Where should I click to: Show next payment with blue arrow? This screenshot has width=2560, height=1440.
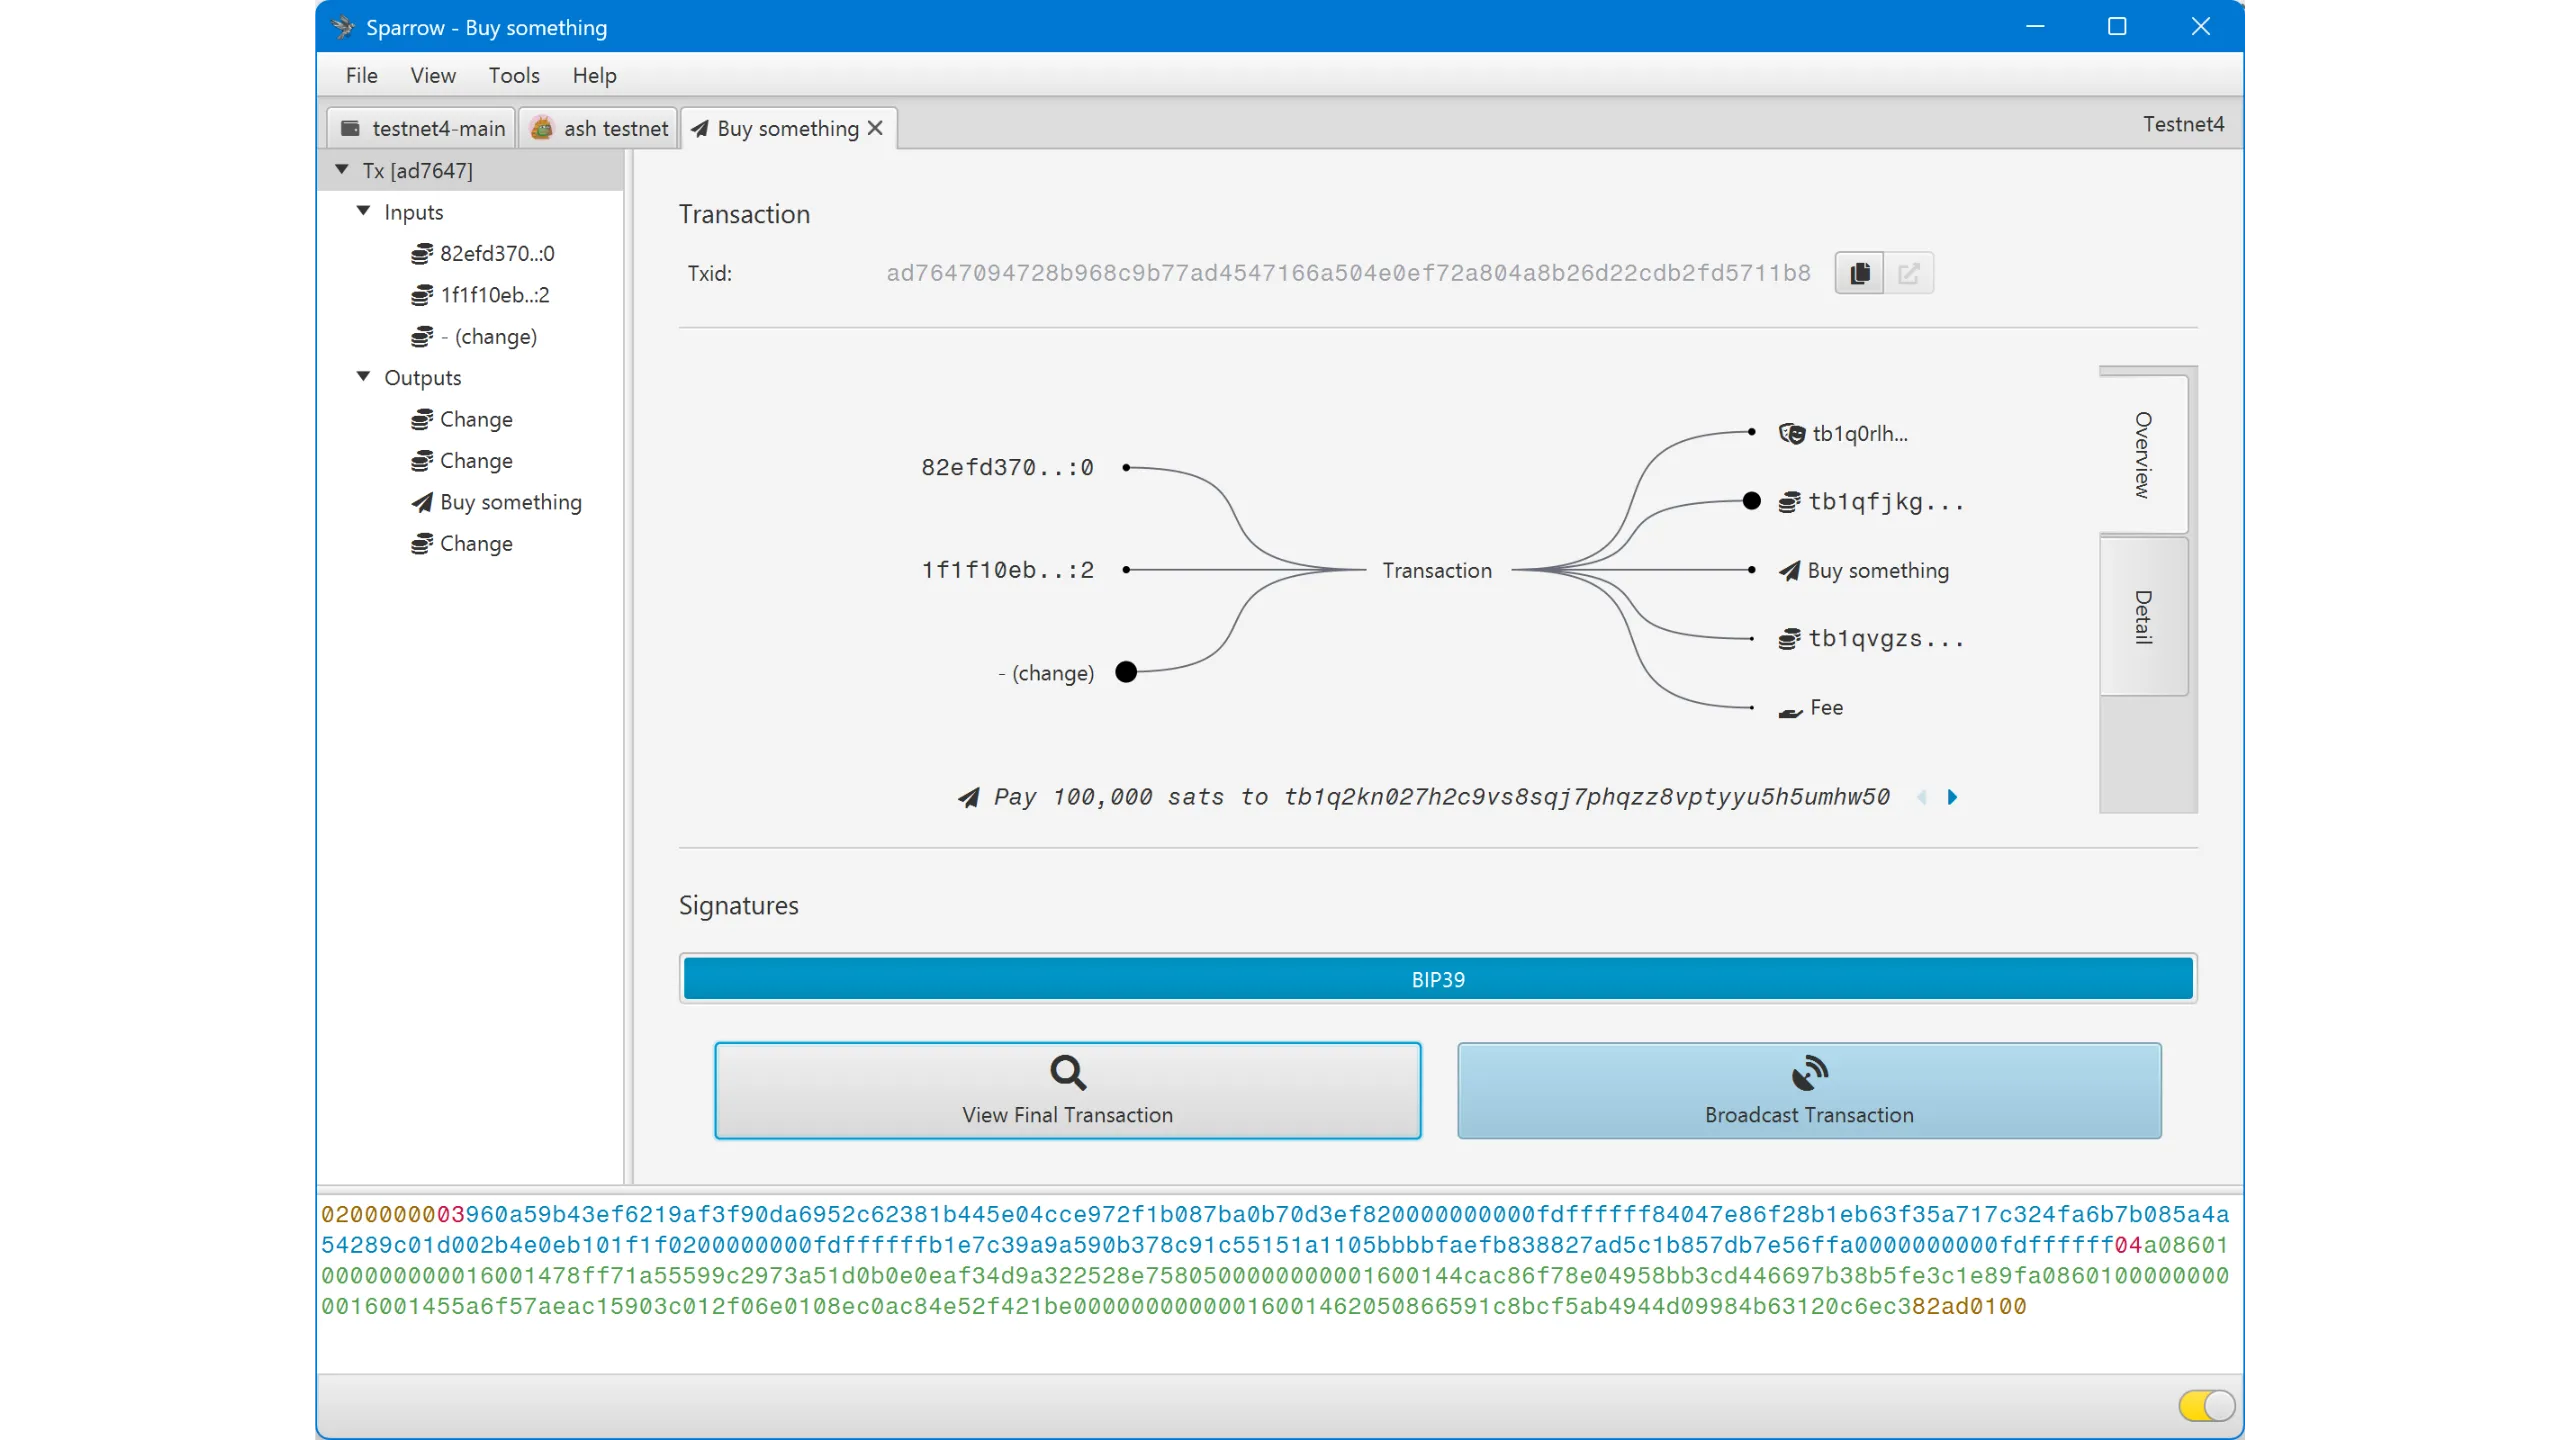[x=1952, y=797]
